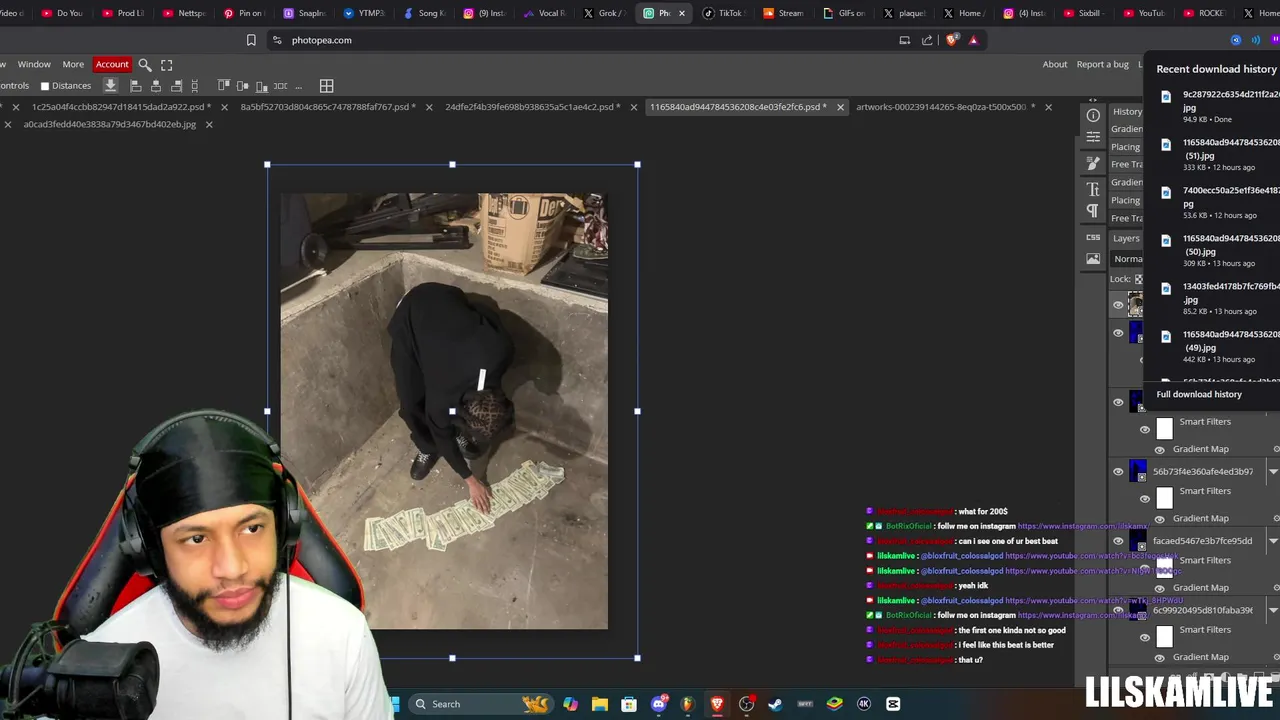The height and width of the screenshot is (720, 1280).
Task: Click distribute horizontal spacing icon
Action: (281, 86)
